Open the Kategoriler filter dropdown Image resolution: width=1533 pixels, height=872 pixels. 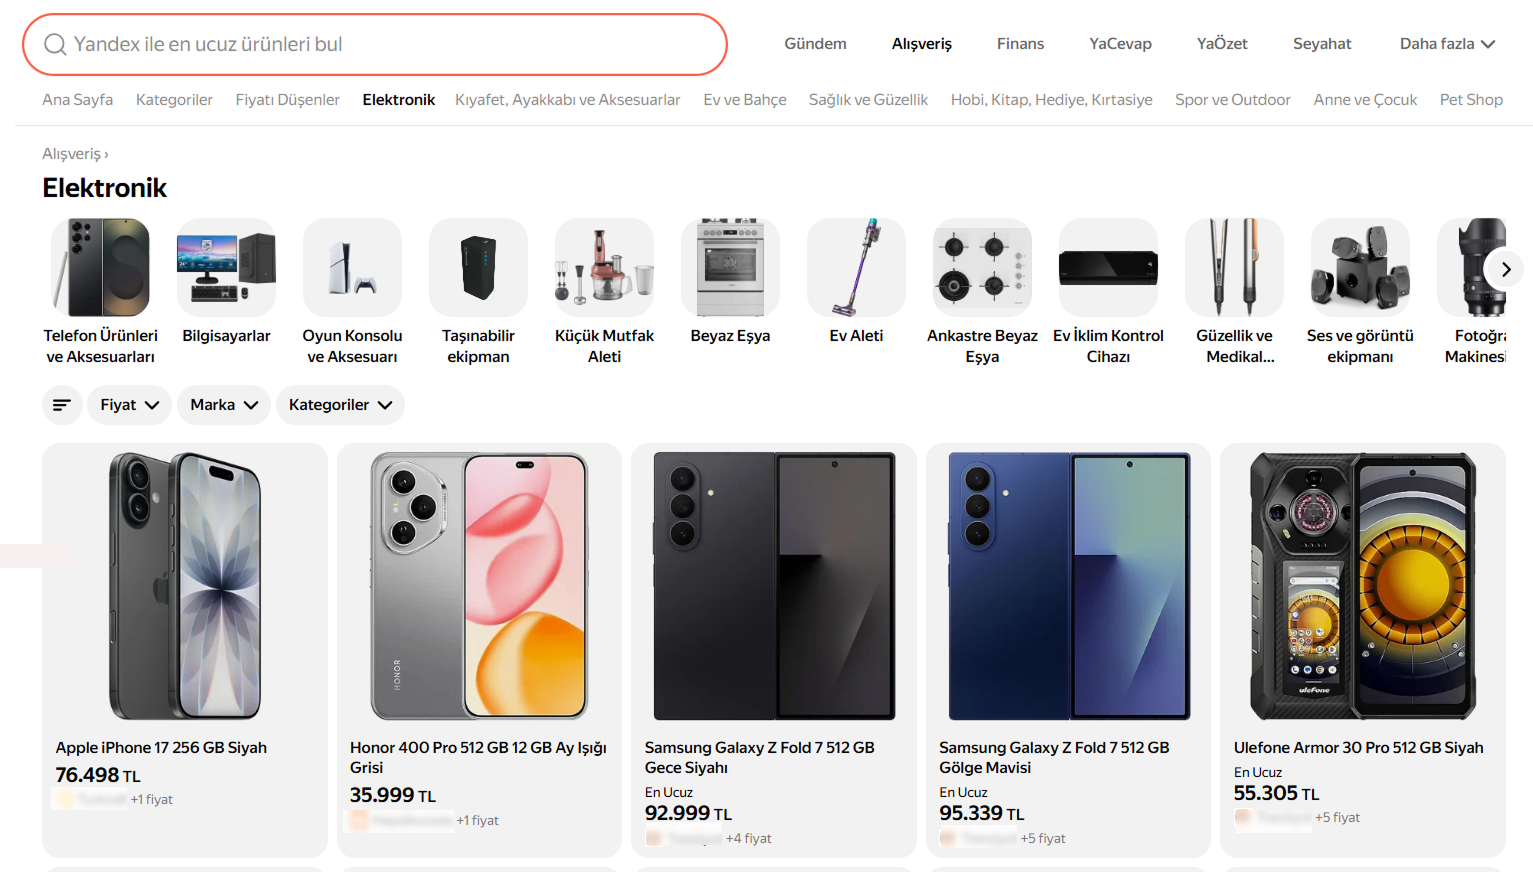pos(340,405)
